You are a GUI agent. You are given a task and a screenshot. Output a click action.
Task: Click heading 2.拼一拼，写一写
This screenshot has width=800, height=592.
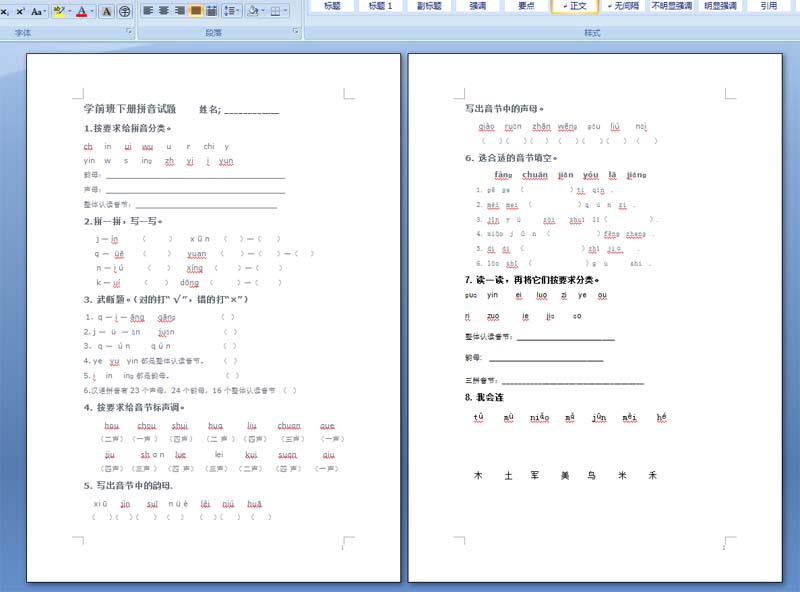point(122,221)
